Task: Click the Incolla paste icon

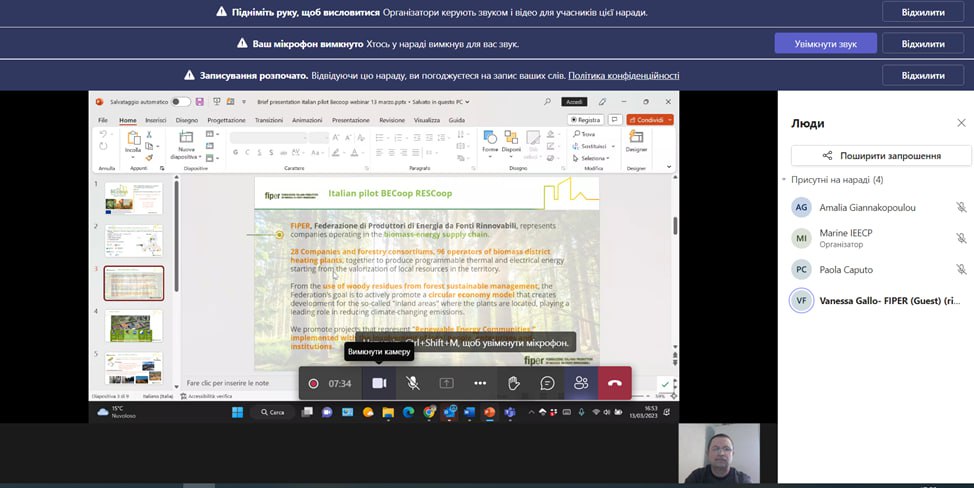Action: 133,137
